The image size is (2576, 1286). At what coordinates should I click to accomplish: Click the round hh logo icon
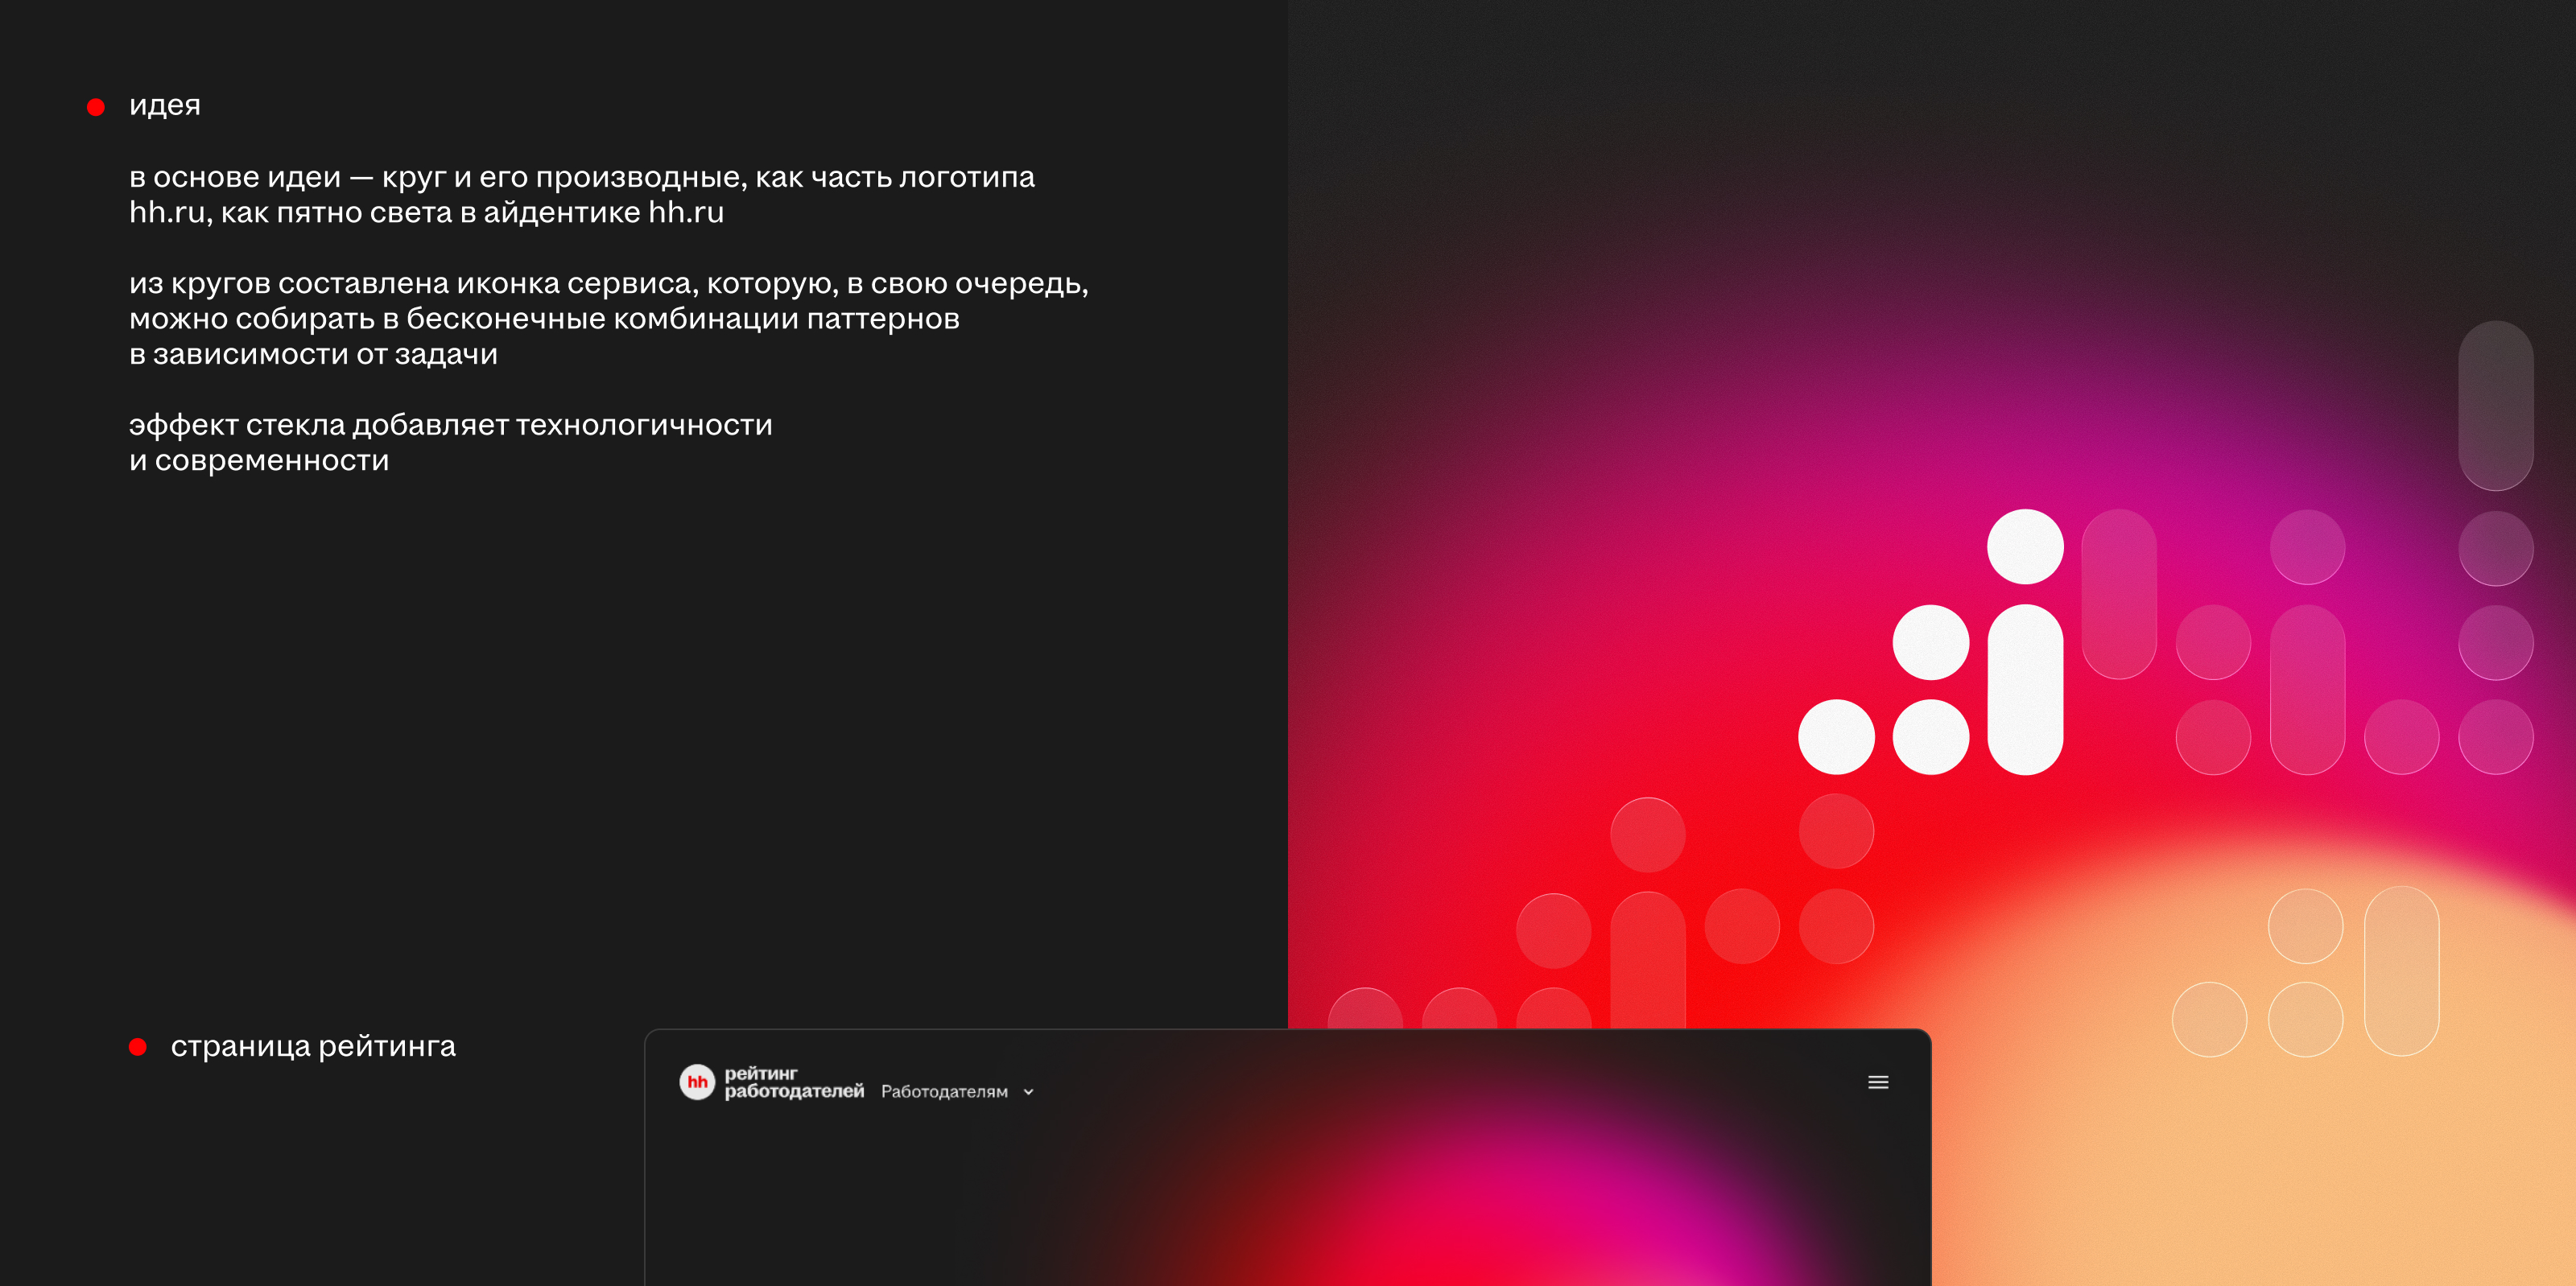pos(697,1082)
